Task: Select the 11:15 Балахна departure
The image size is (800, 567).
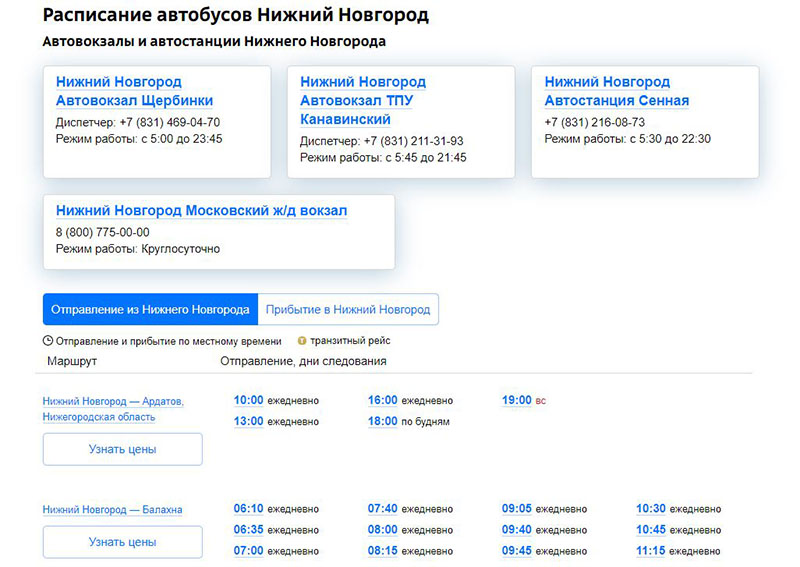Action: pos(650,551)
